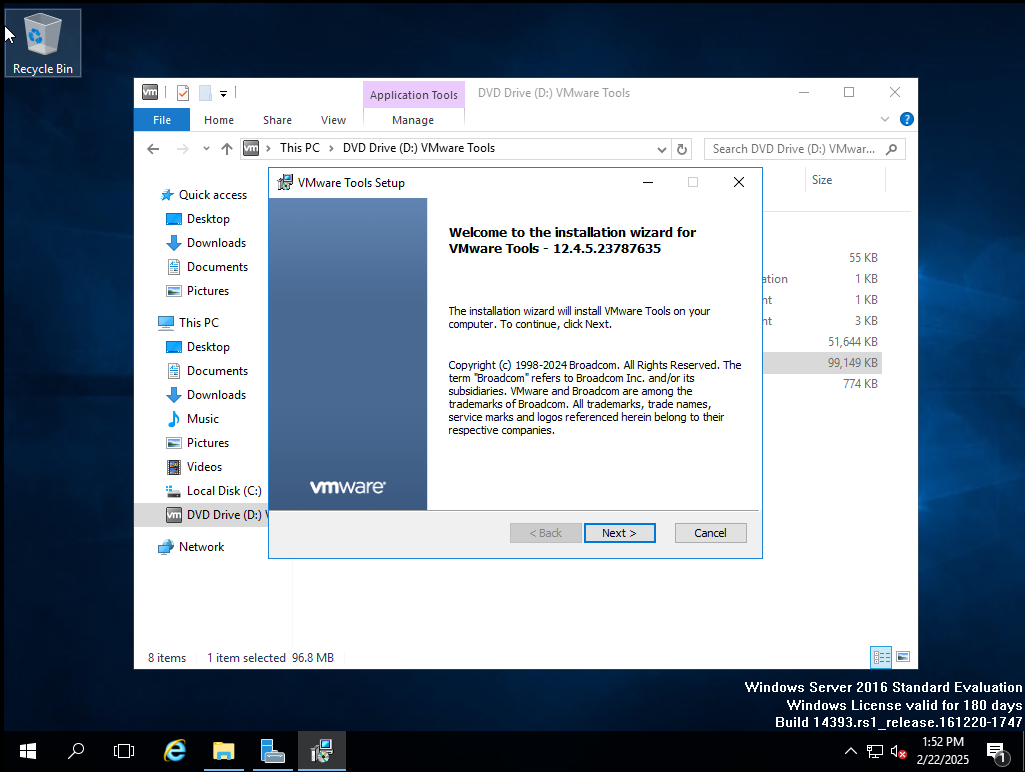Open the File menu in Explorer
1025x772 pixels.
[161, 120]
